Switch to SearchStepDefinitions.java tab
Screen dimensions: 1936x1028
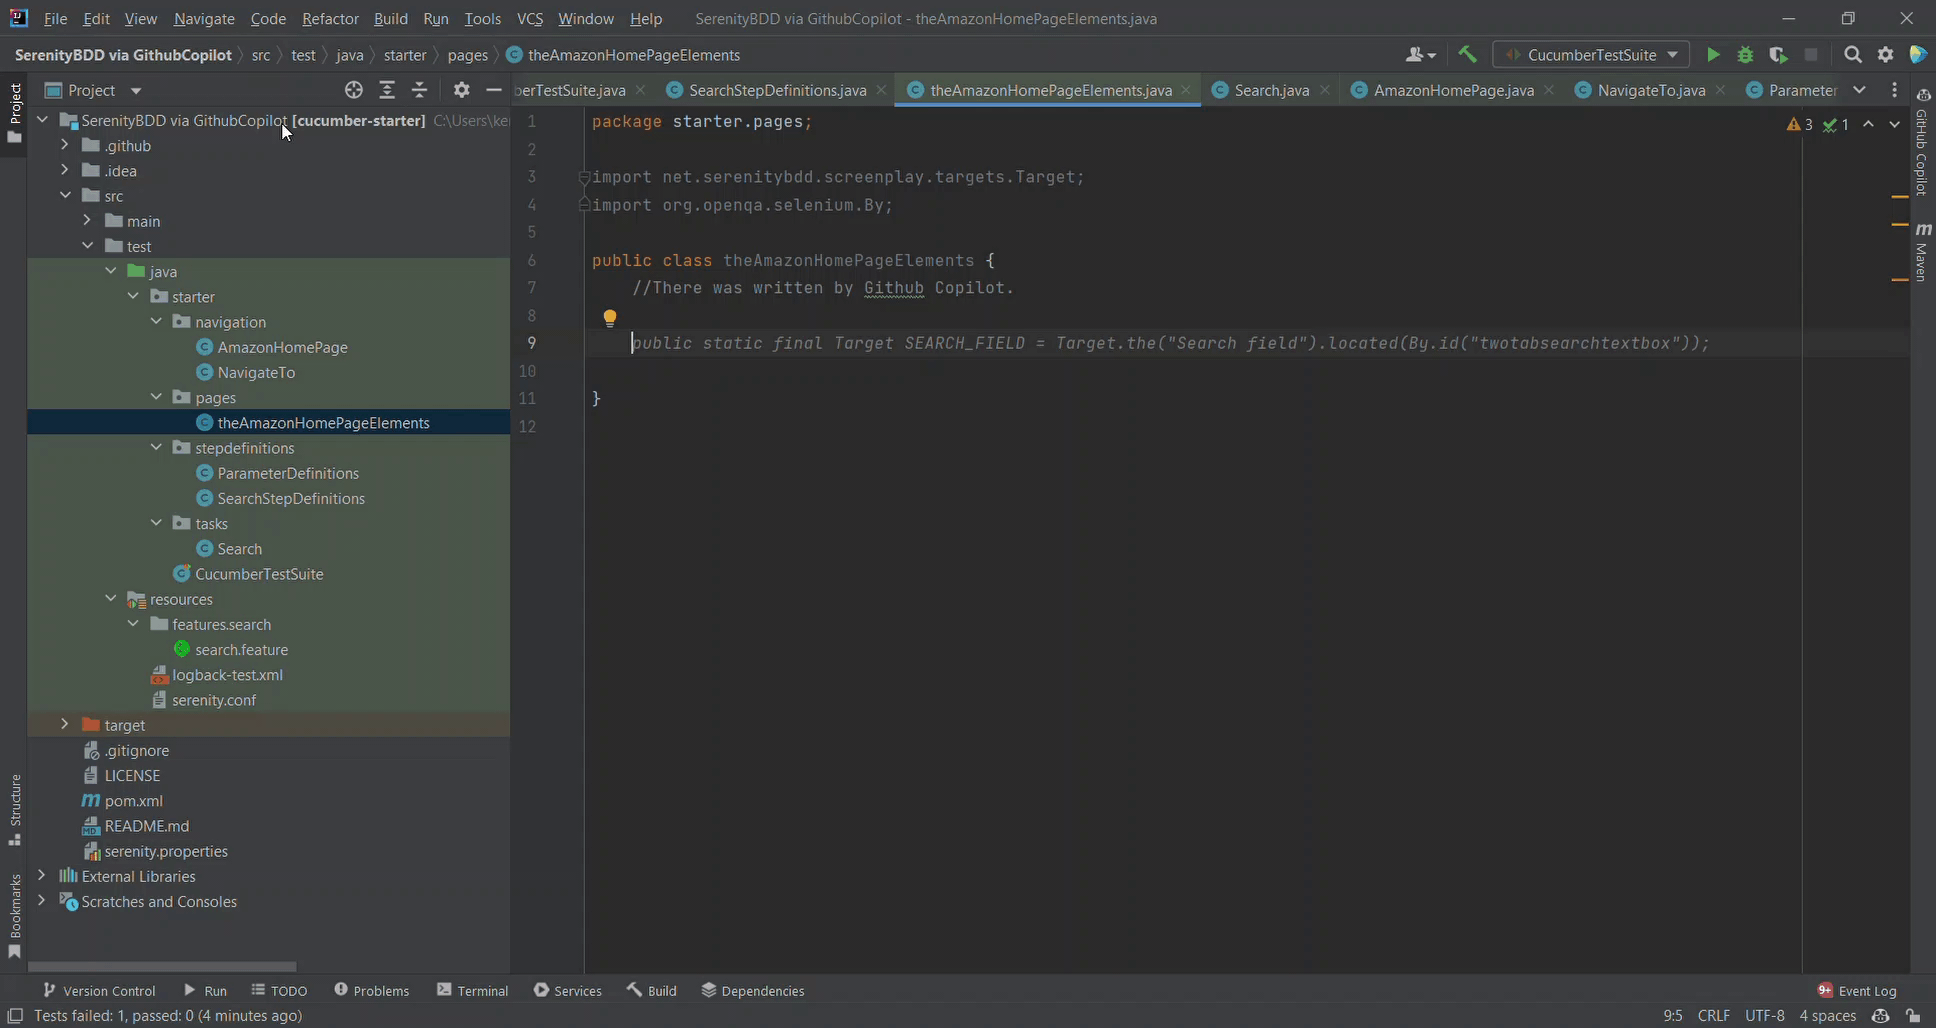(x=777, y=90)
